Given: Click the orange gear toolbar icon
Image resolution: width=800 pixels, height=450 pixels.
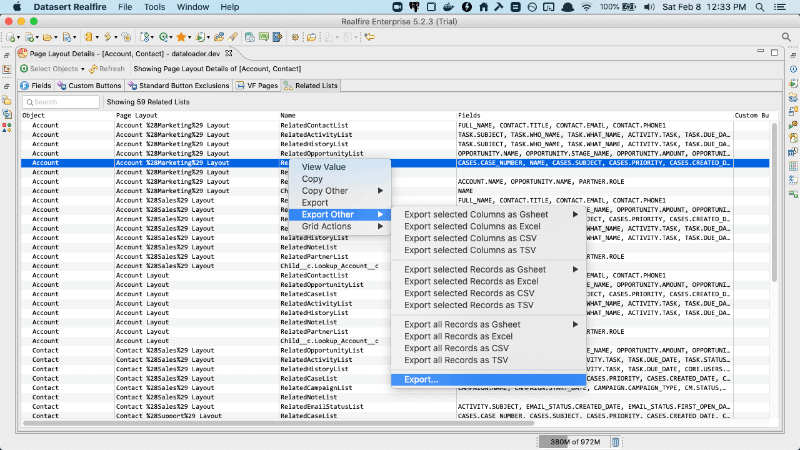Looking at the screenshot, I should (x=295, y=37).
